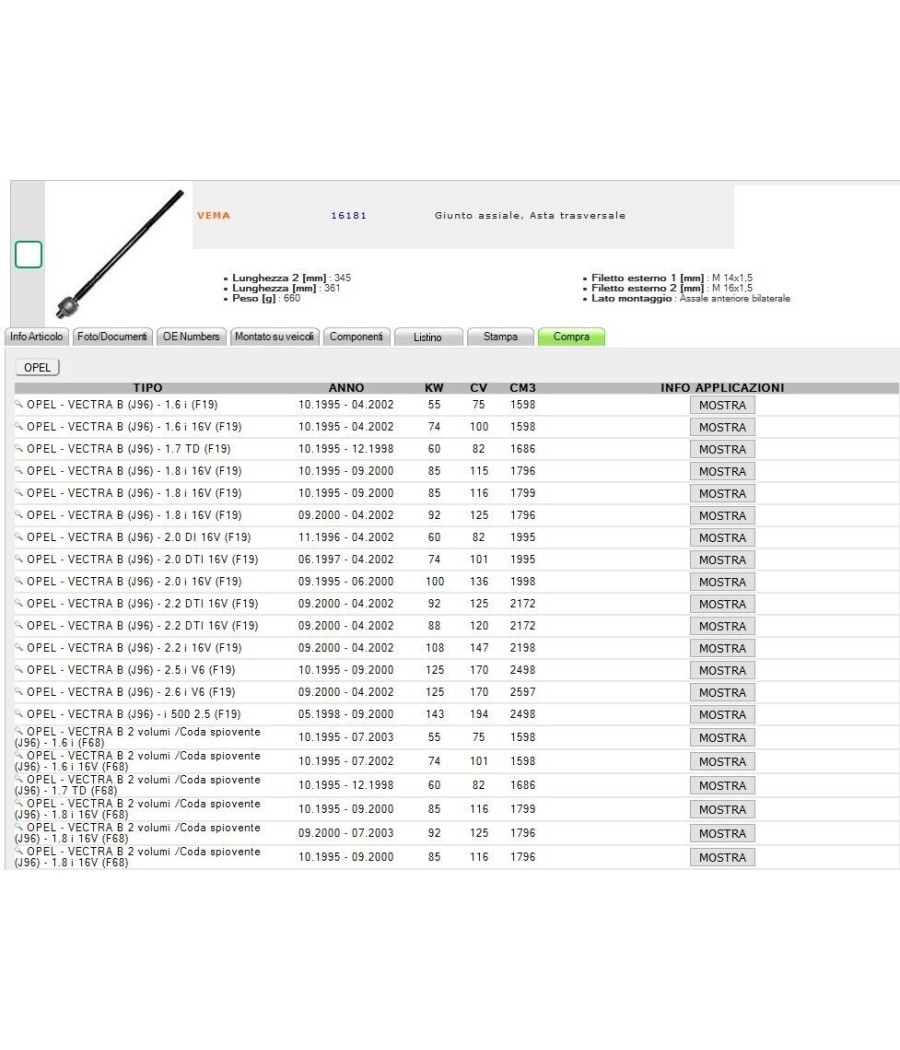900x1050 pixels.
Task: Click the OPEL brand filter button
Action: [x=38, y=367]
